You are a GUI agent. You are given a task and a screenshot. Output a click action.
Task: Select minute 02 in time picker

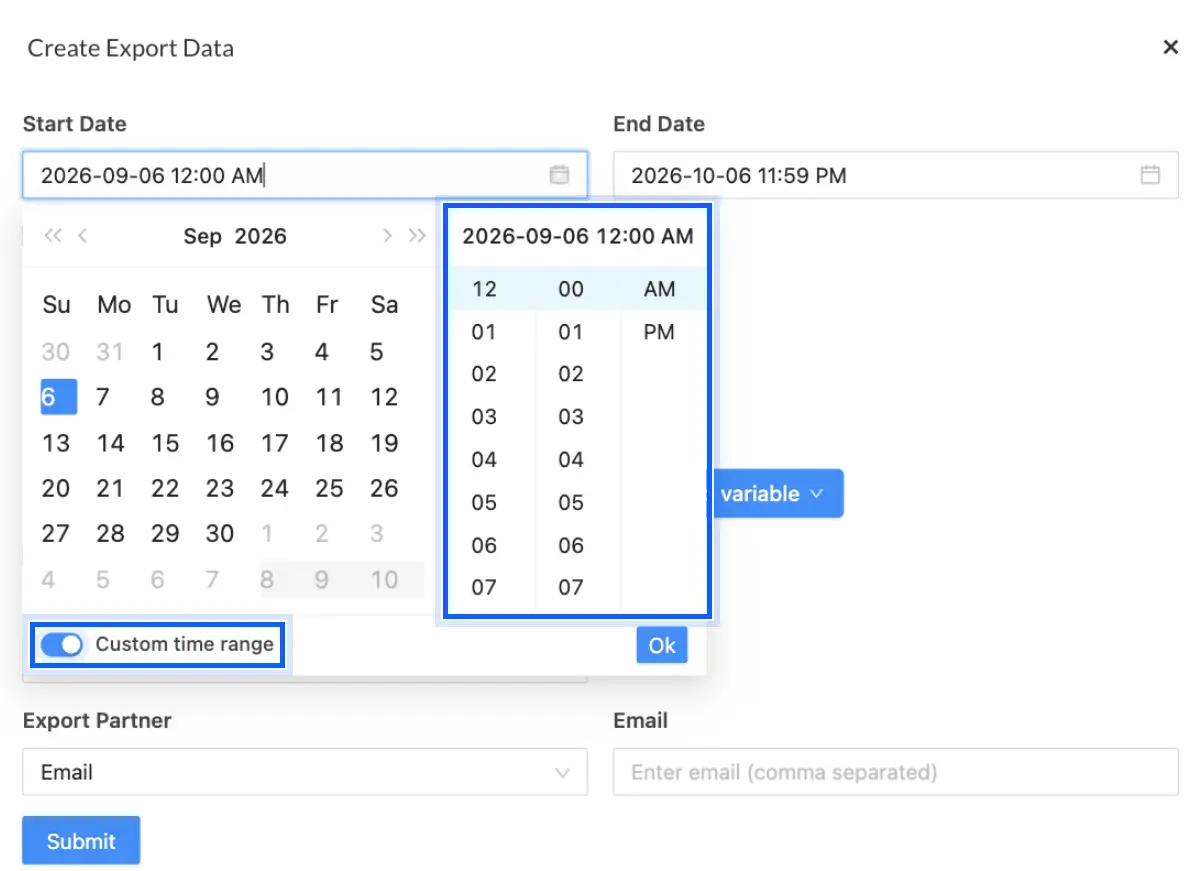[x=571, y=375]
